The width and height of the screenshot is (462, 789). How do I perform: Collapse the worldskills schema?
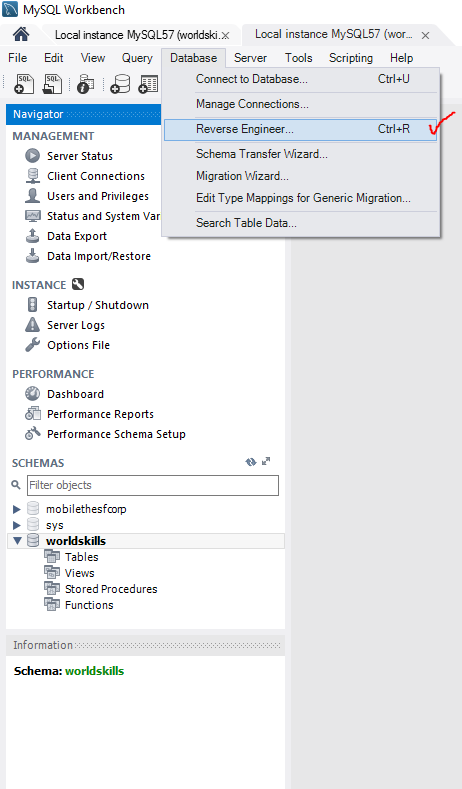point(18,541)
